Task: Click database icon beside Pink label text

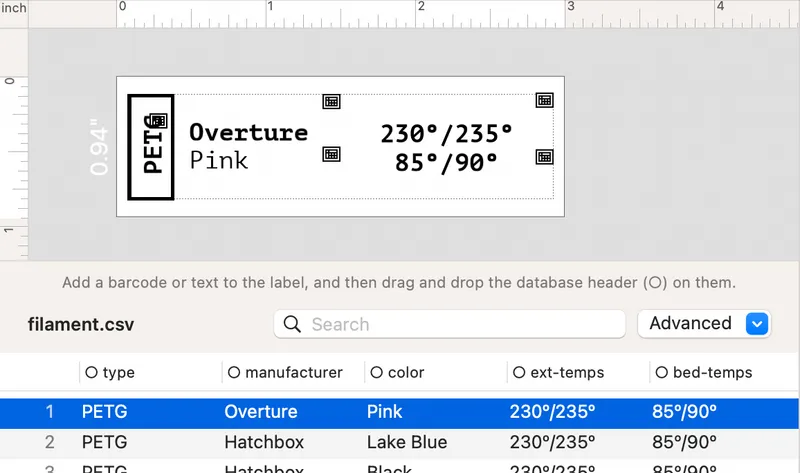Action: pos(332,154)
